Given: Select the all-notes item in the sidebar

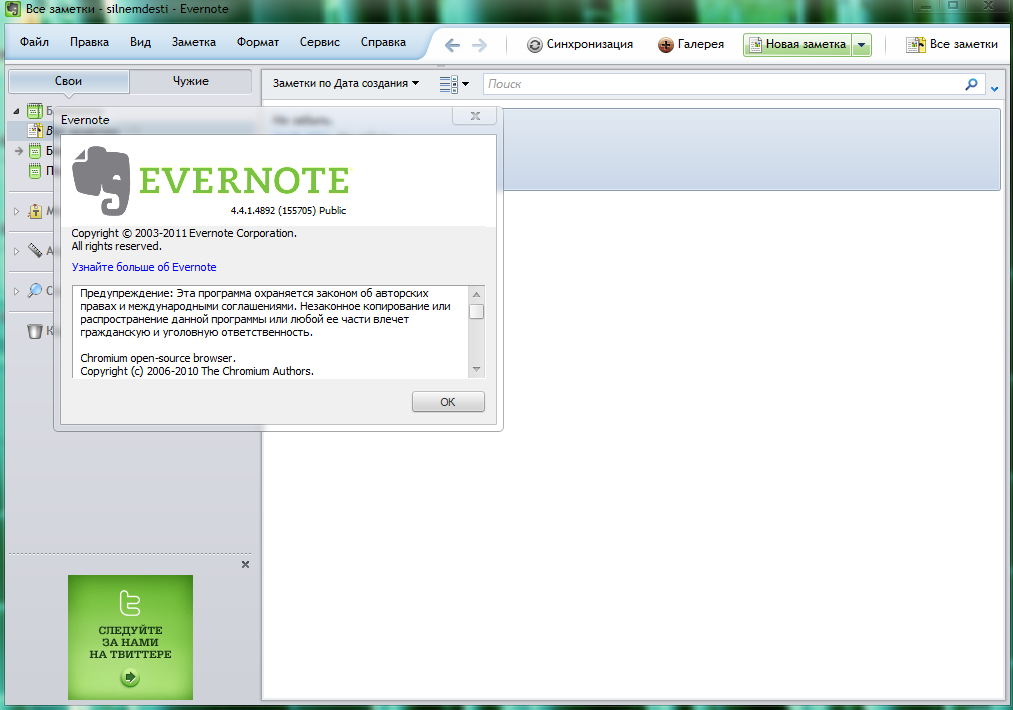Looking at the screenshot, I should 34,130.
